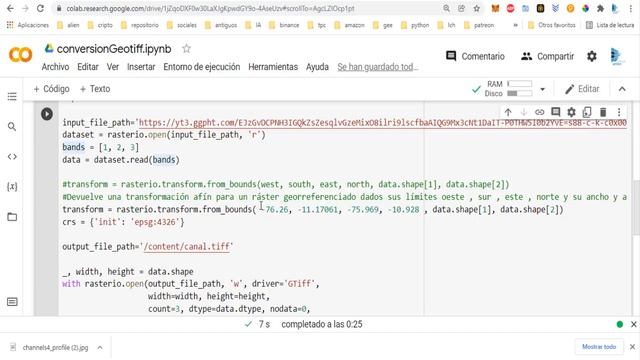Open the cripto bookmarks folder
This screenshot has height=360, width=640.
click(100, 25)
